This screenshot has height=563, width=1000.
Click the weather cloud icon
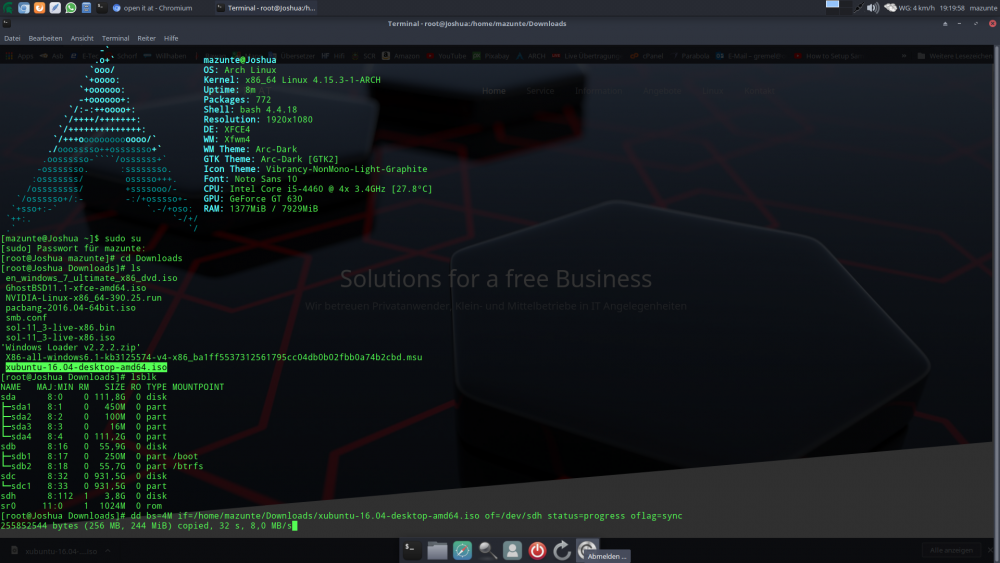(x=890, y=8)
